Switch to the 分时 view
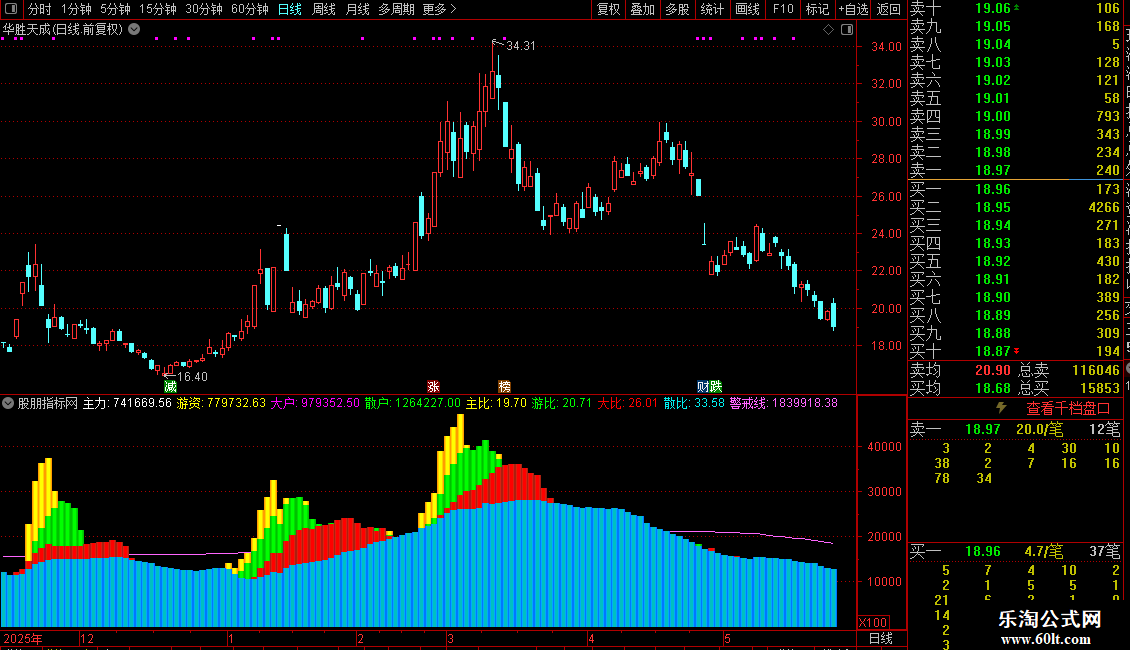 pyautogui.click(x=40, y=9)
